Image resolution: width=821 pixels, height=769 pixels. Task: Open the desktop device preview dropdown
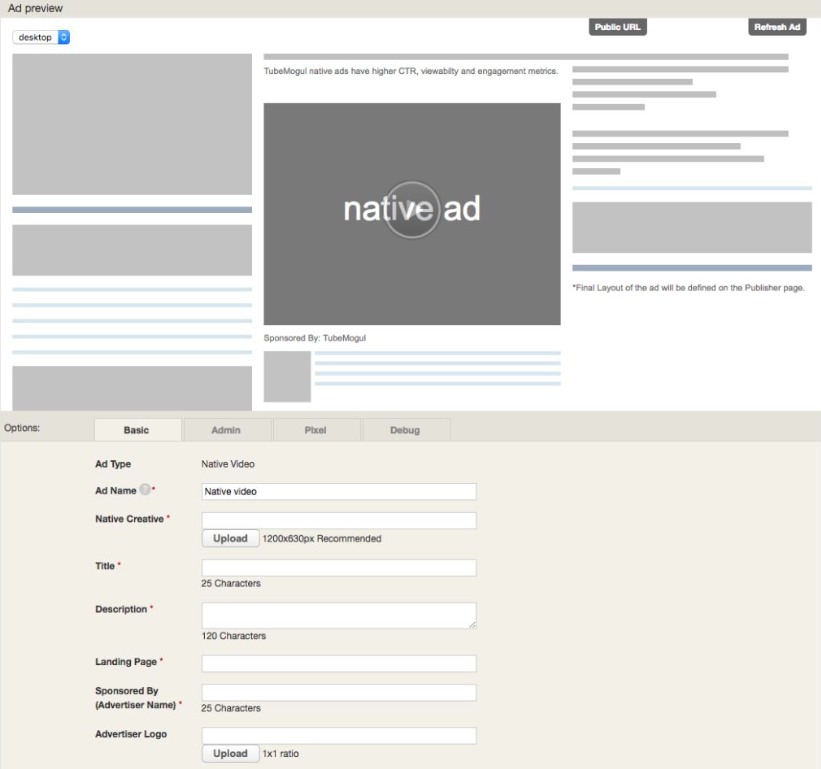pyautogui.click(x=41, y=37)
